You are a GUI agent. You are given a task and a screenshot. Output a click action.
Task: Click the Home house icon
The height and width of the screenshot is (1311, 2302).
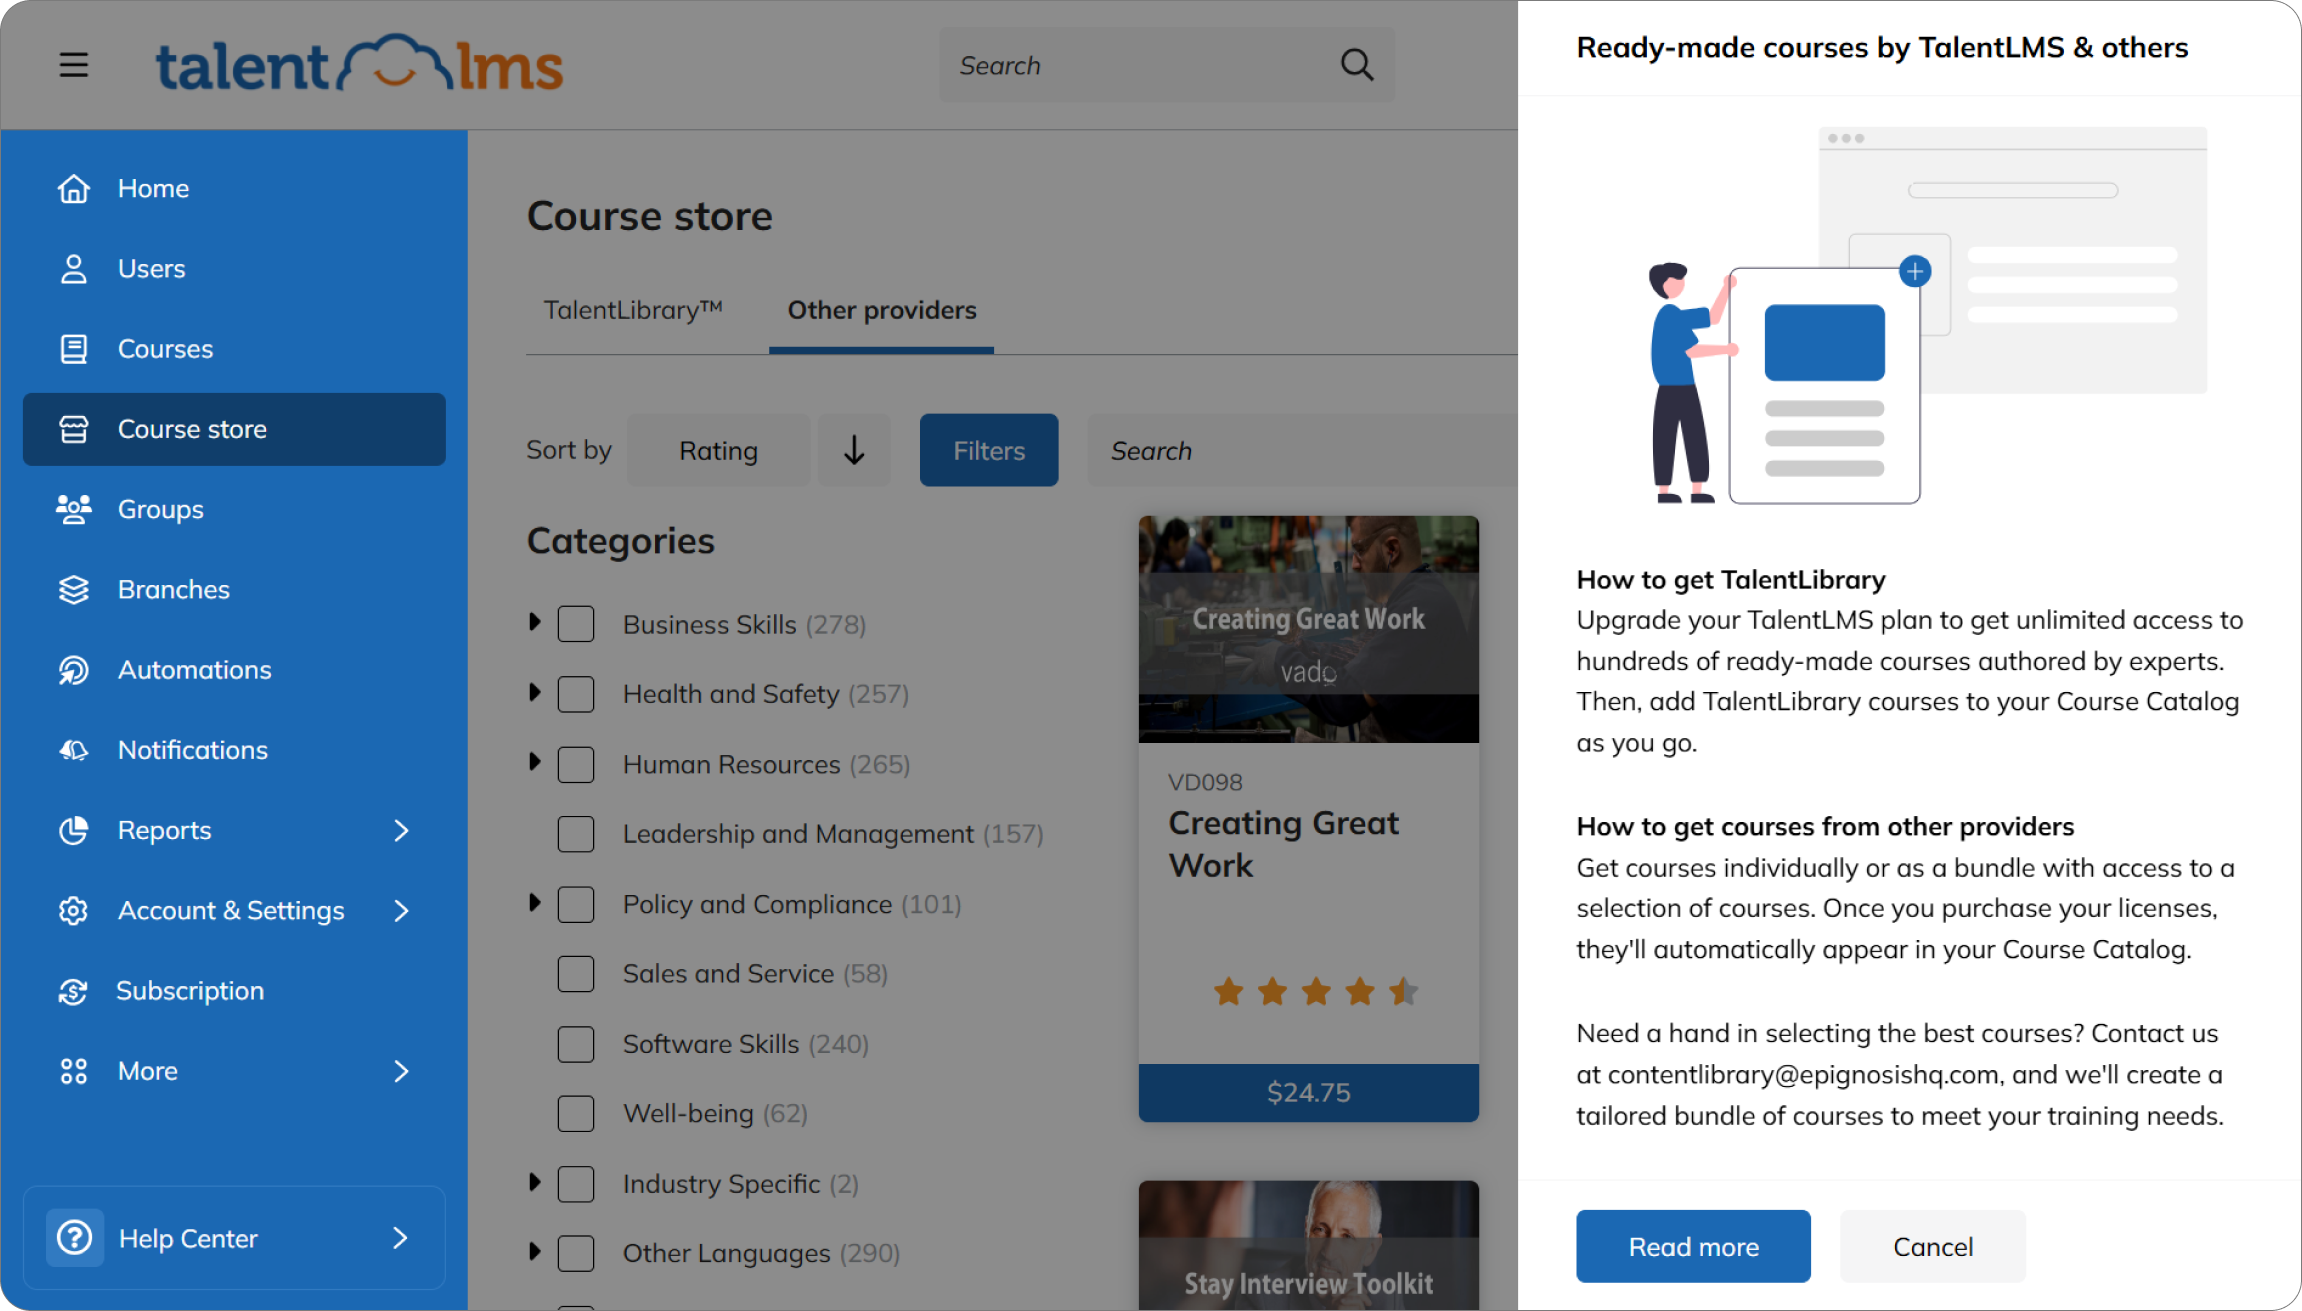(74, 188)
